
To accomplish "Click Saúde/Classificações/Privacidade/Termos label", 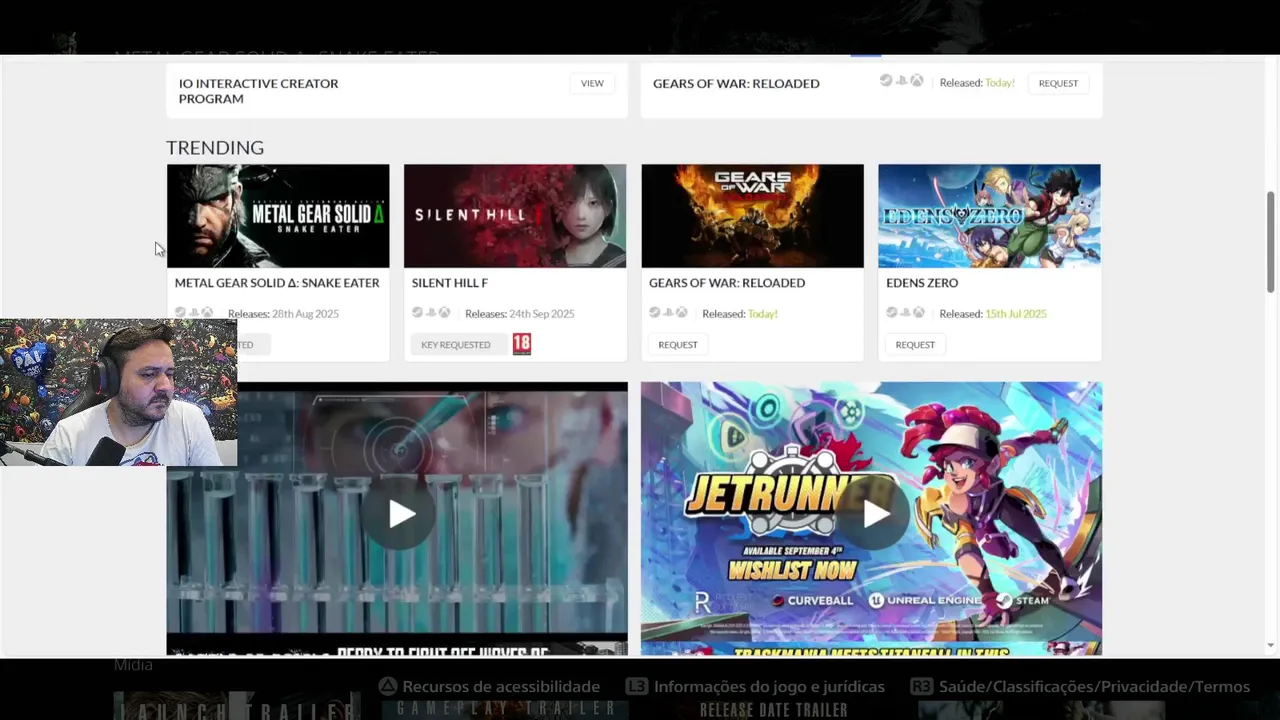I will [x=1094, y=687].
